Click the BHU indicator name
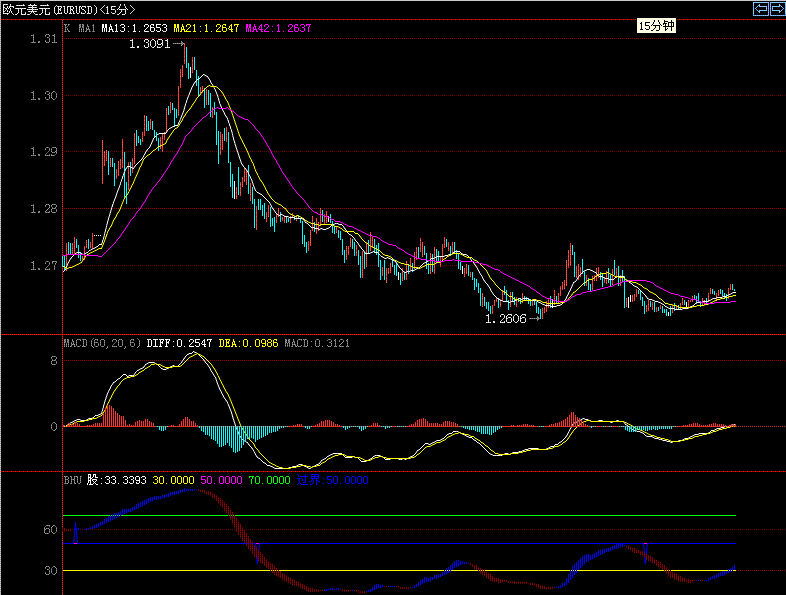Viewport: 786px width, 595px height. coord(72,480)
